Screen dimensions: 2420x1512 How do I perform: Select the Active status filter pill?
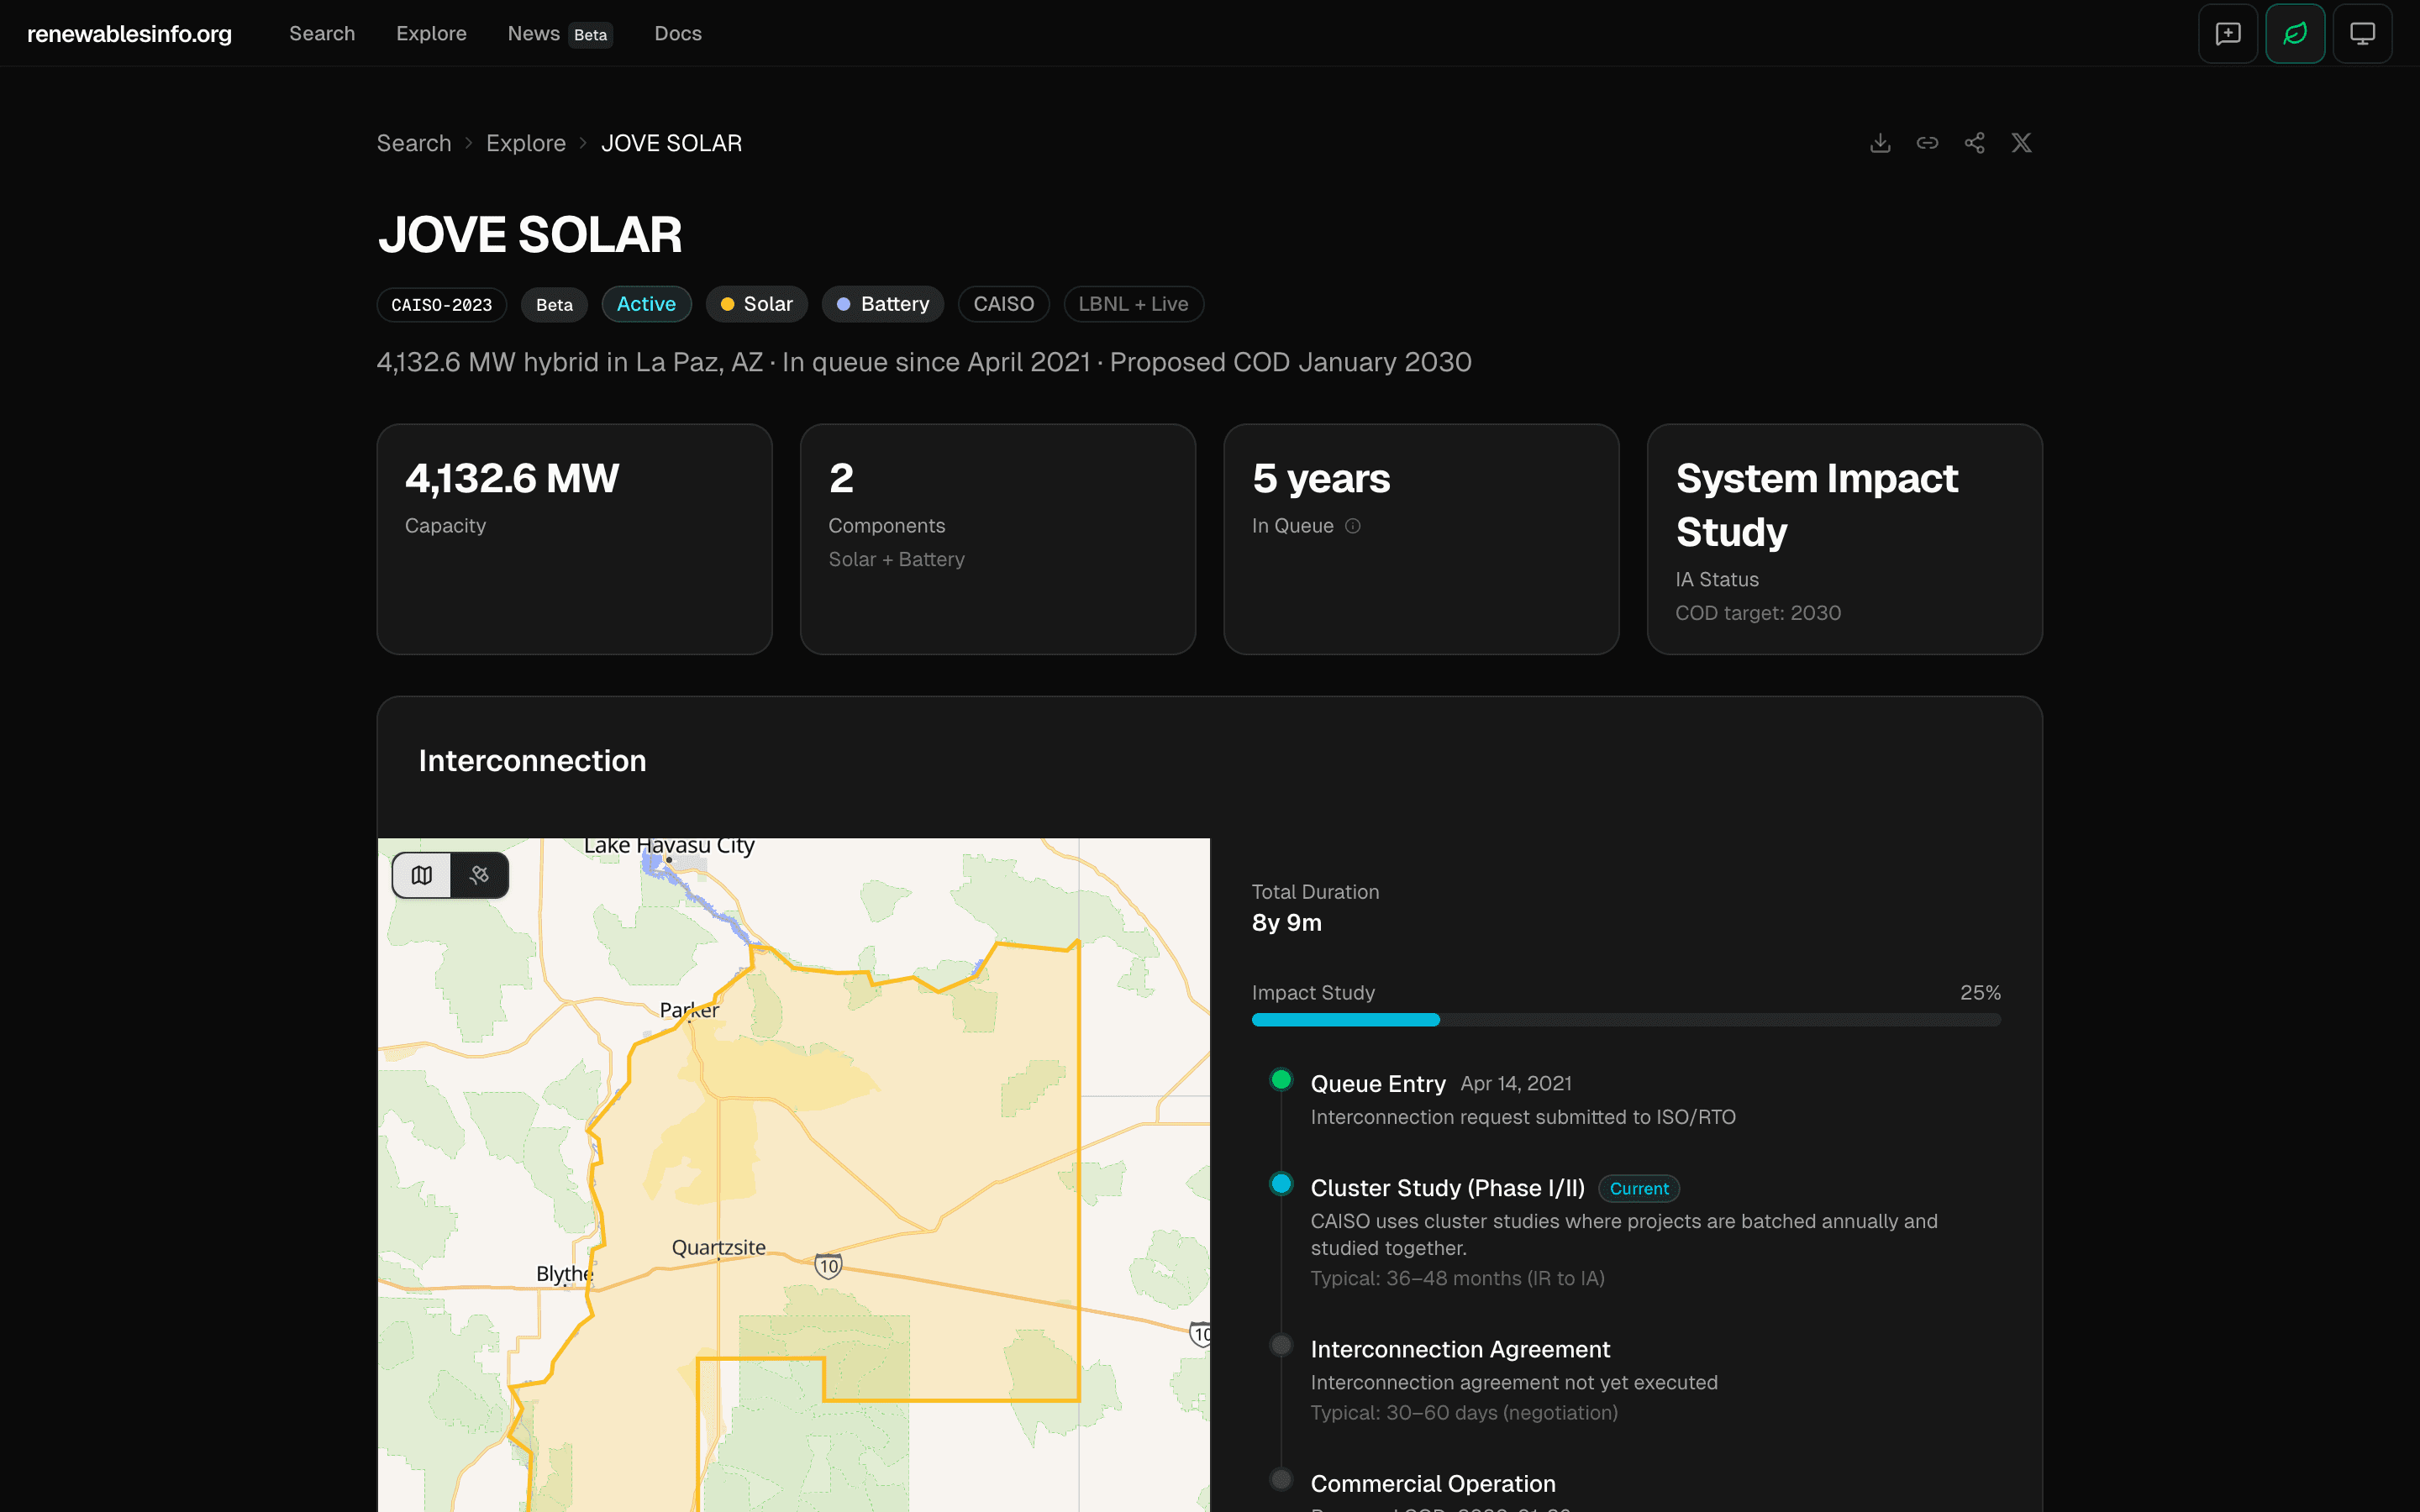coord(646,304)
